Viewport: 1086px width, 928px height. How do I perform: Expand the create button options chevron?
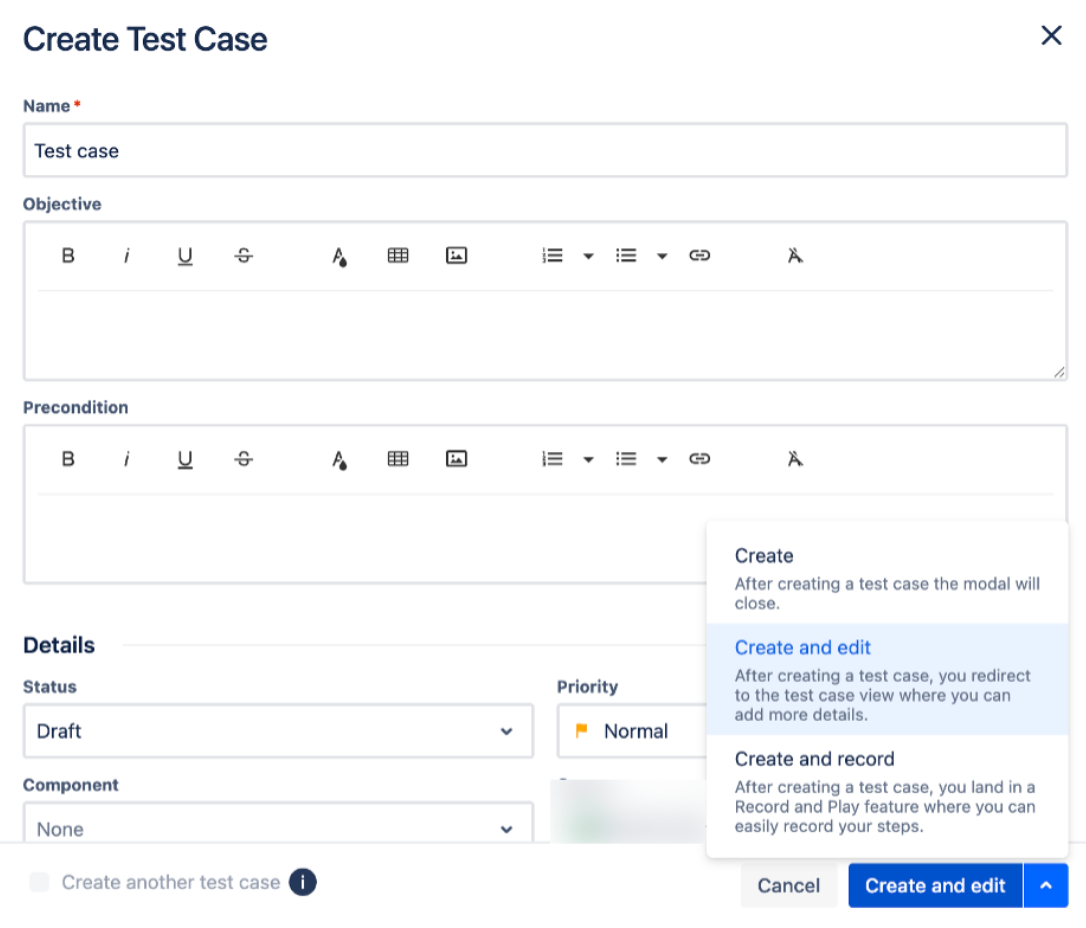point(1046,885)
